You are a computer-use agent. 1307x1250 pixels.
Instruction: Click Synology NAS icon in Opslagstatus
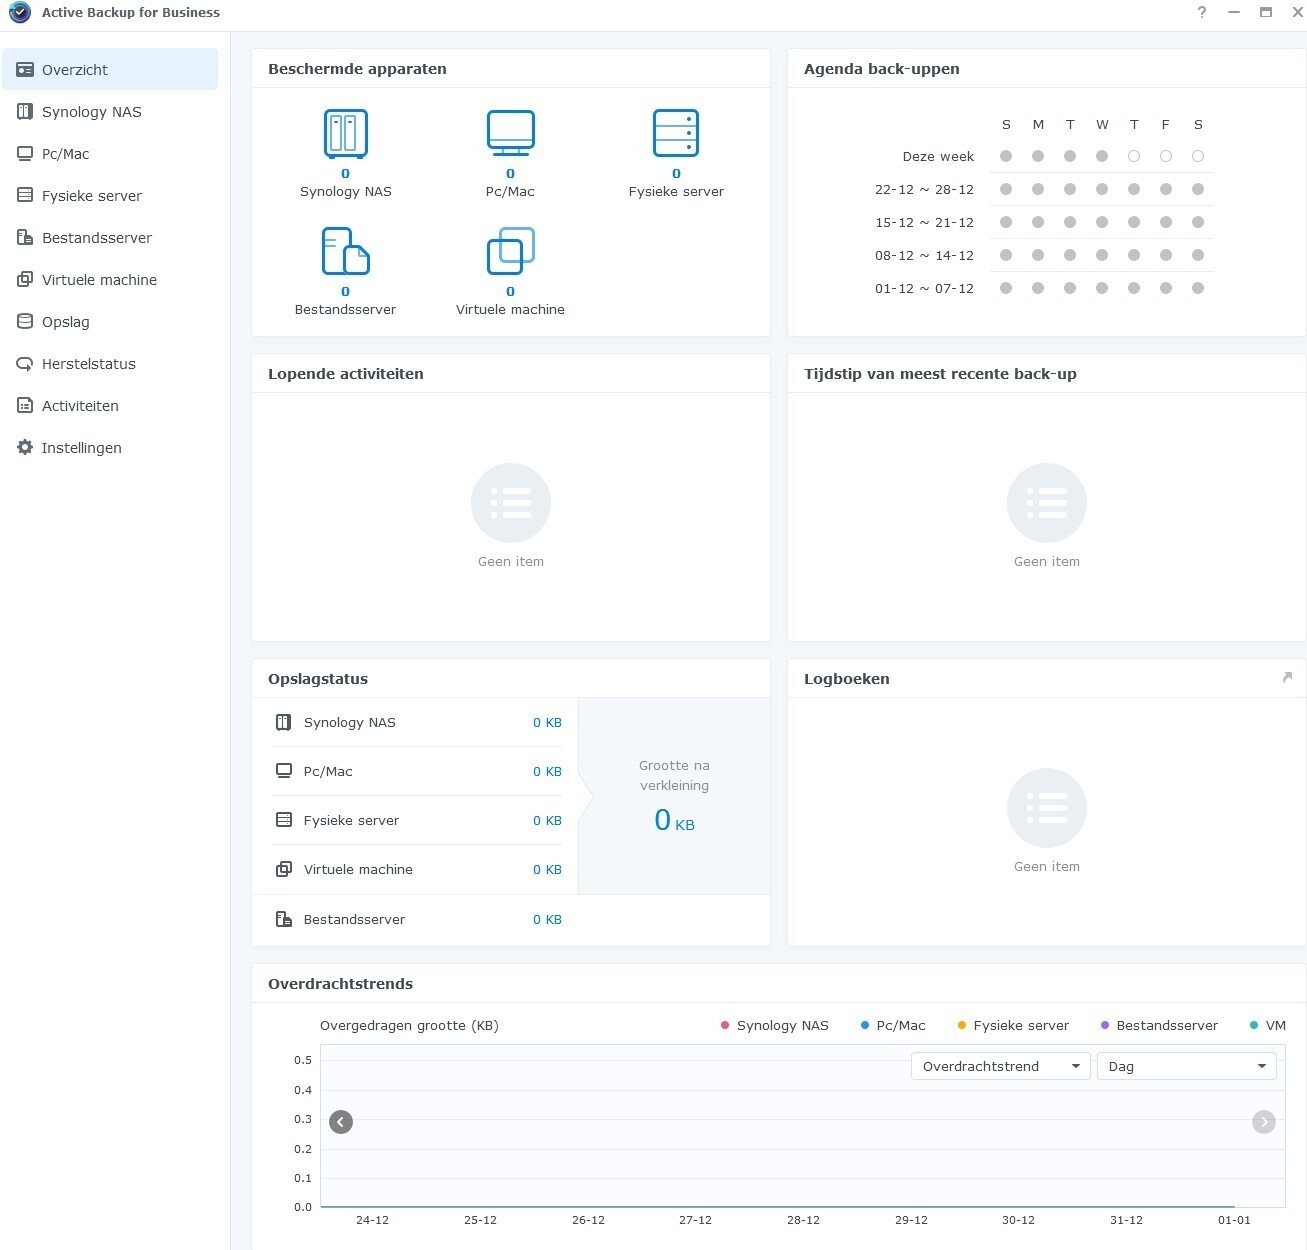coord(283,722)
